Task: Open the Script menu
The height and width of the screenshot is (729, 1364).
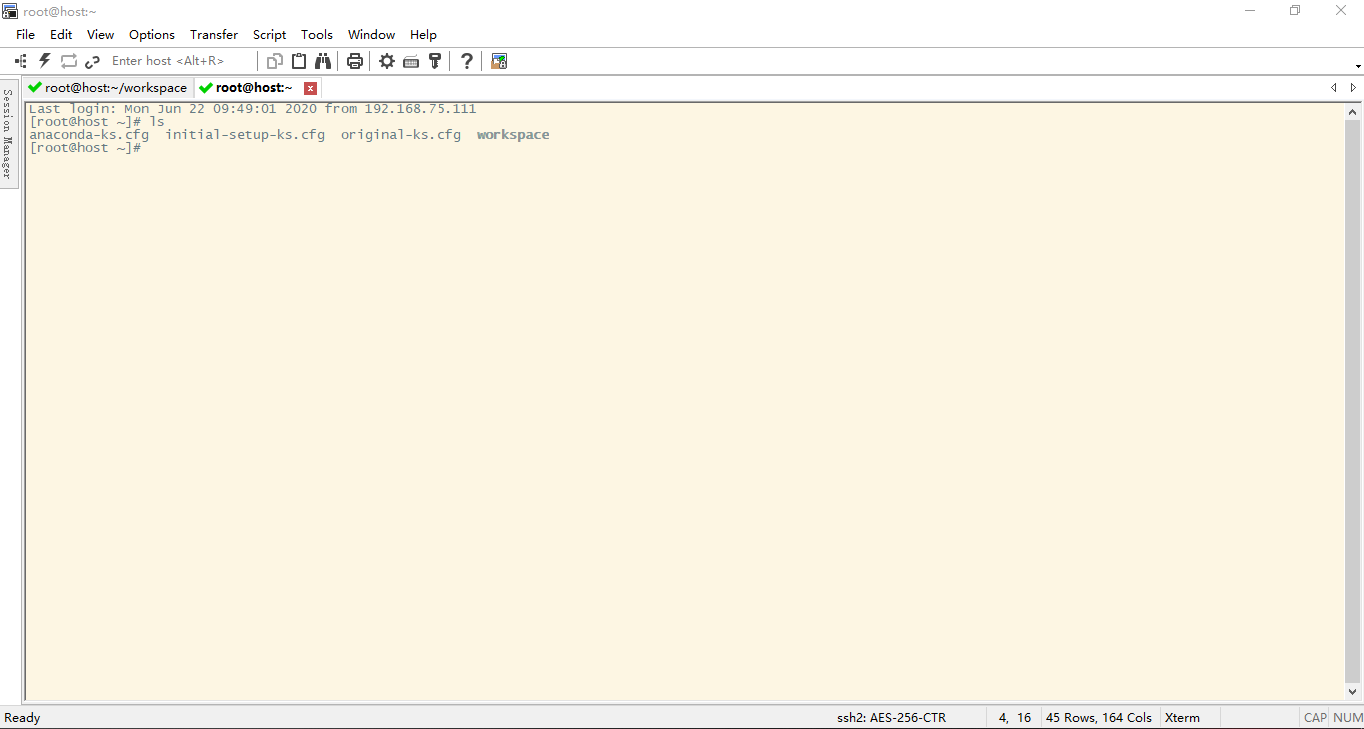Action: [x=269, y=34]
